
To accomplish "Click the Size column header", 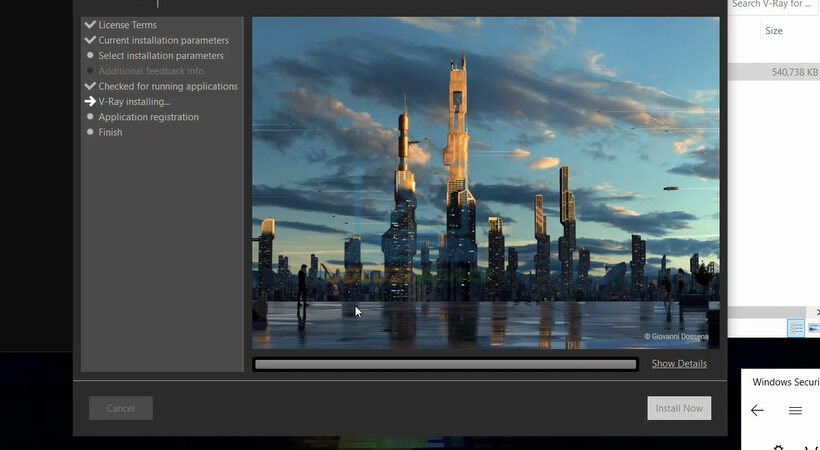I will [x=774, y=31].
